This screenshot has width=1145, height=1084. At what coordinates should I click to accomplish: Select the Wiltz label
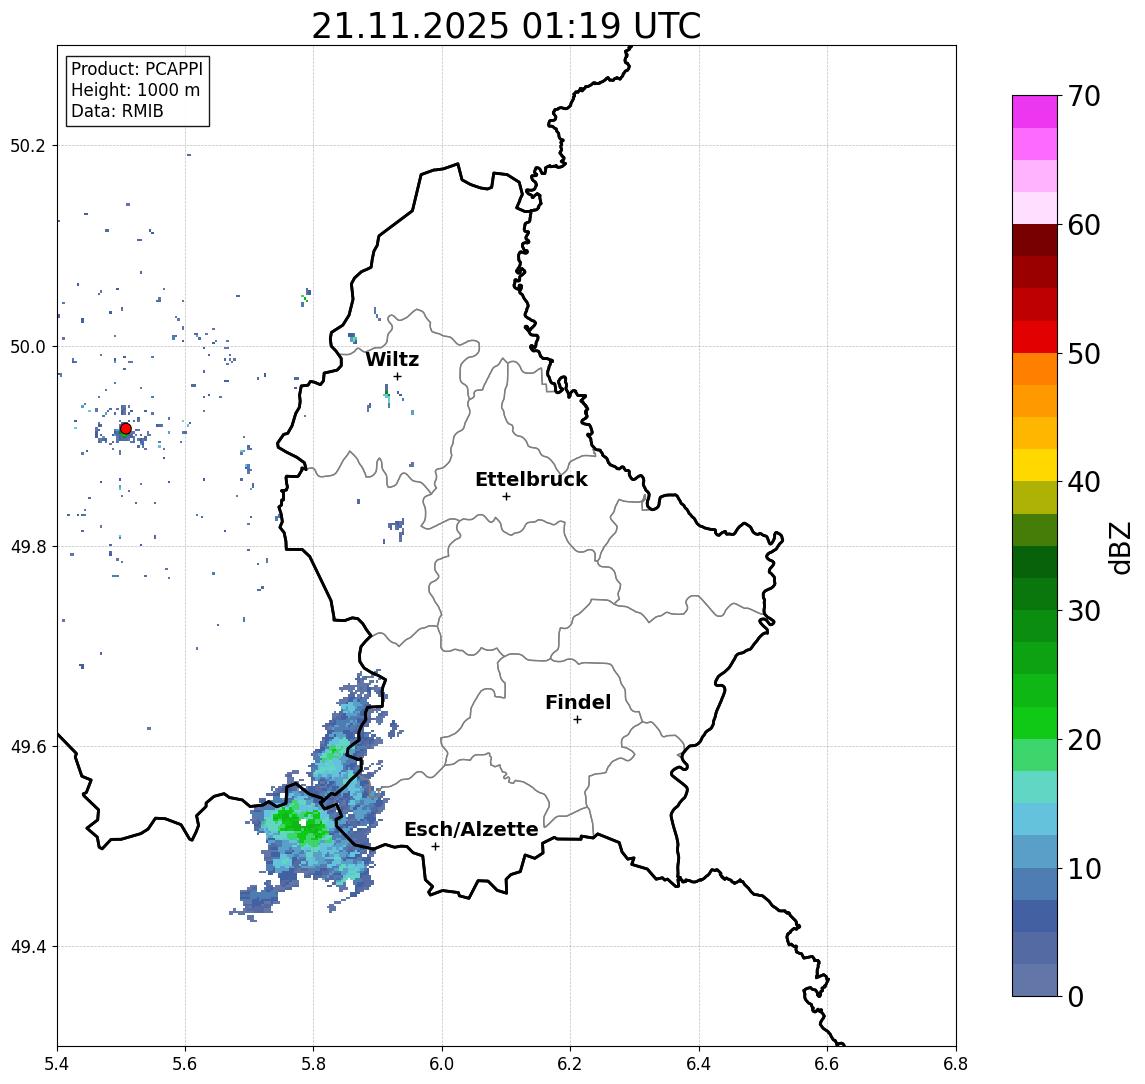392,359
